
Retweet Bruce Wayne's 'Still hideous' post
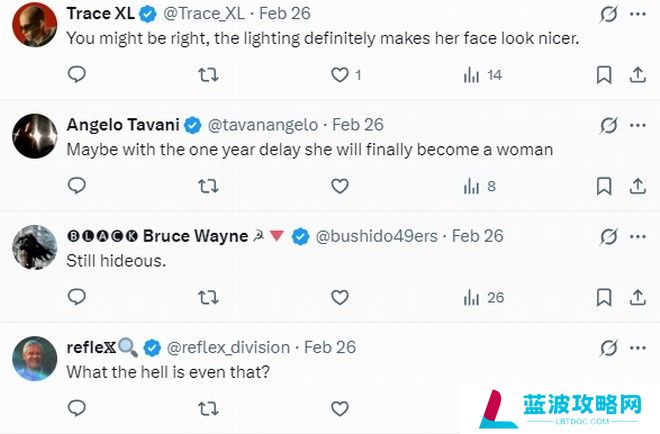coord(208,298)
